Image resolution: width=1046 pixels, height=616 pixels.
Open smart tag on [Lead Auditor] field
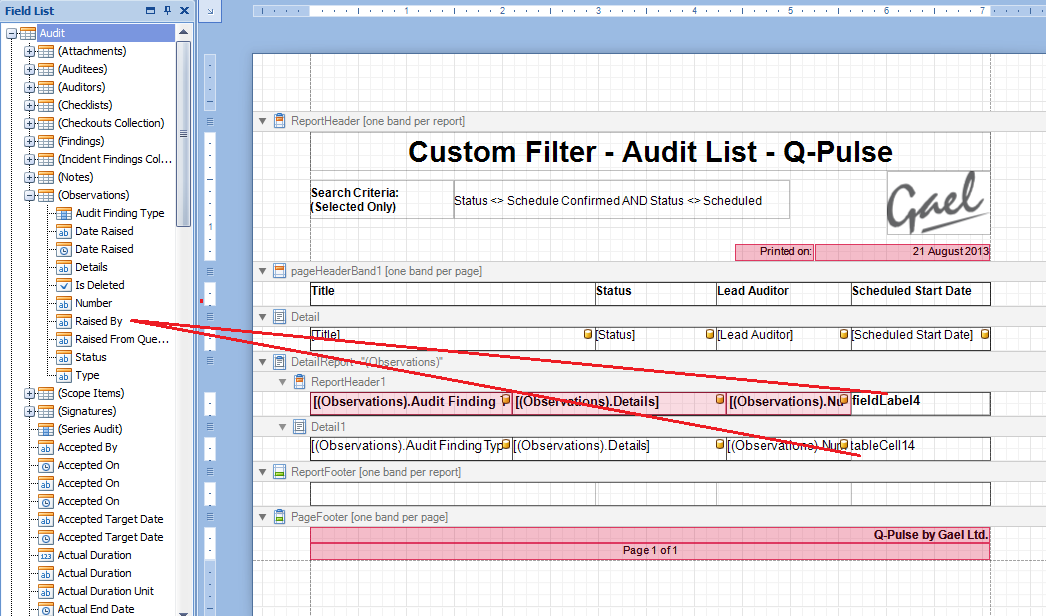coord(844,334)
